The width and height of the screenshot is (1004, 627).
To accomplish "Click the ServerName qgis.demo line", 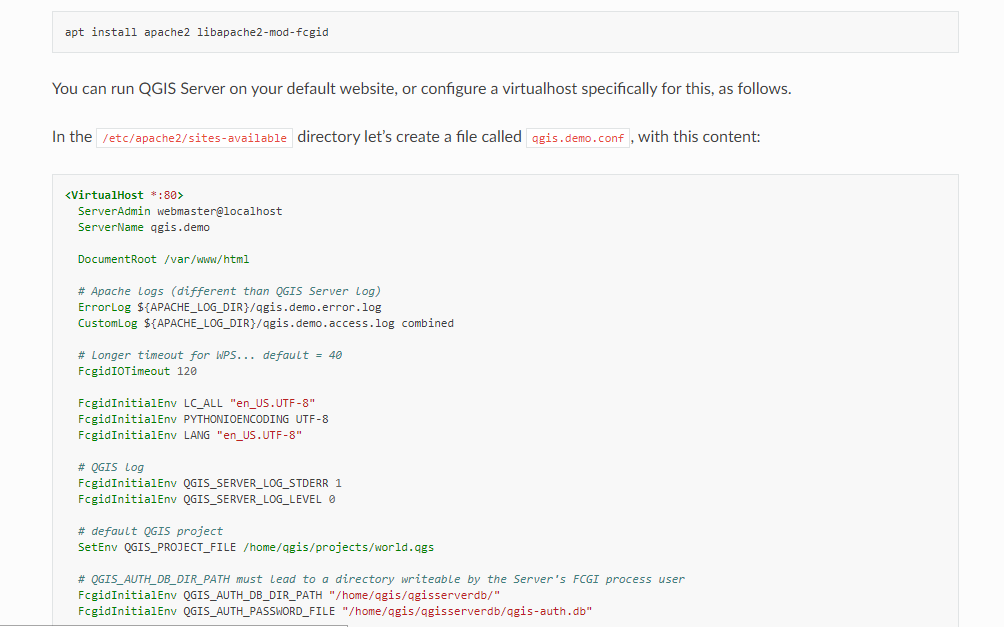I will [x=144, y=227].
